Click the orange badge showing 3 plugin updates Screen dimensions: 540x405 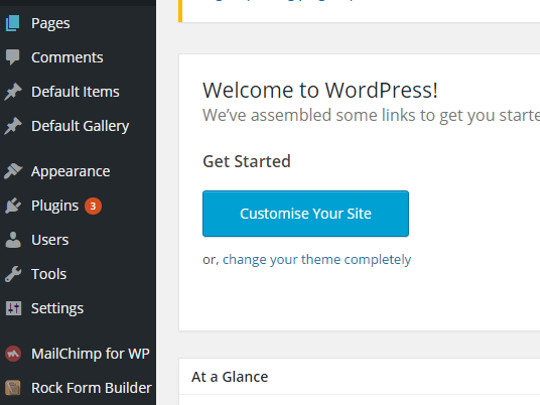point(93,206)
